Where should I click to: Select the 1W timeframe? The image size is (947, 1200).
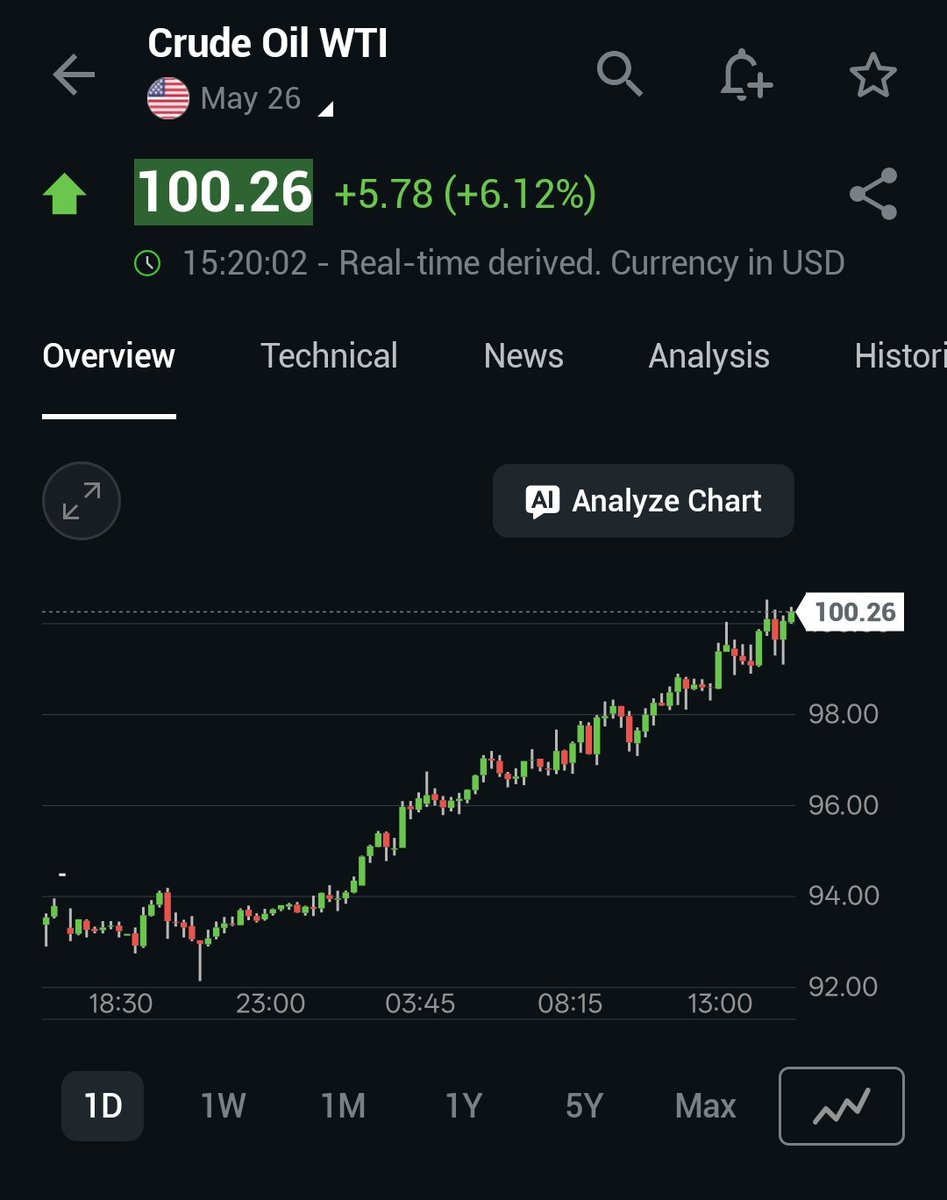click(x=223, y=1106)
